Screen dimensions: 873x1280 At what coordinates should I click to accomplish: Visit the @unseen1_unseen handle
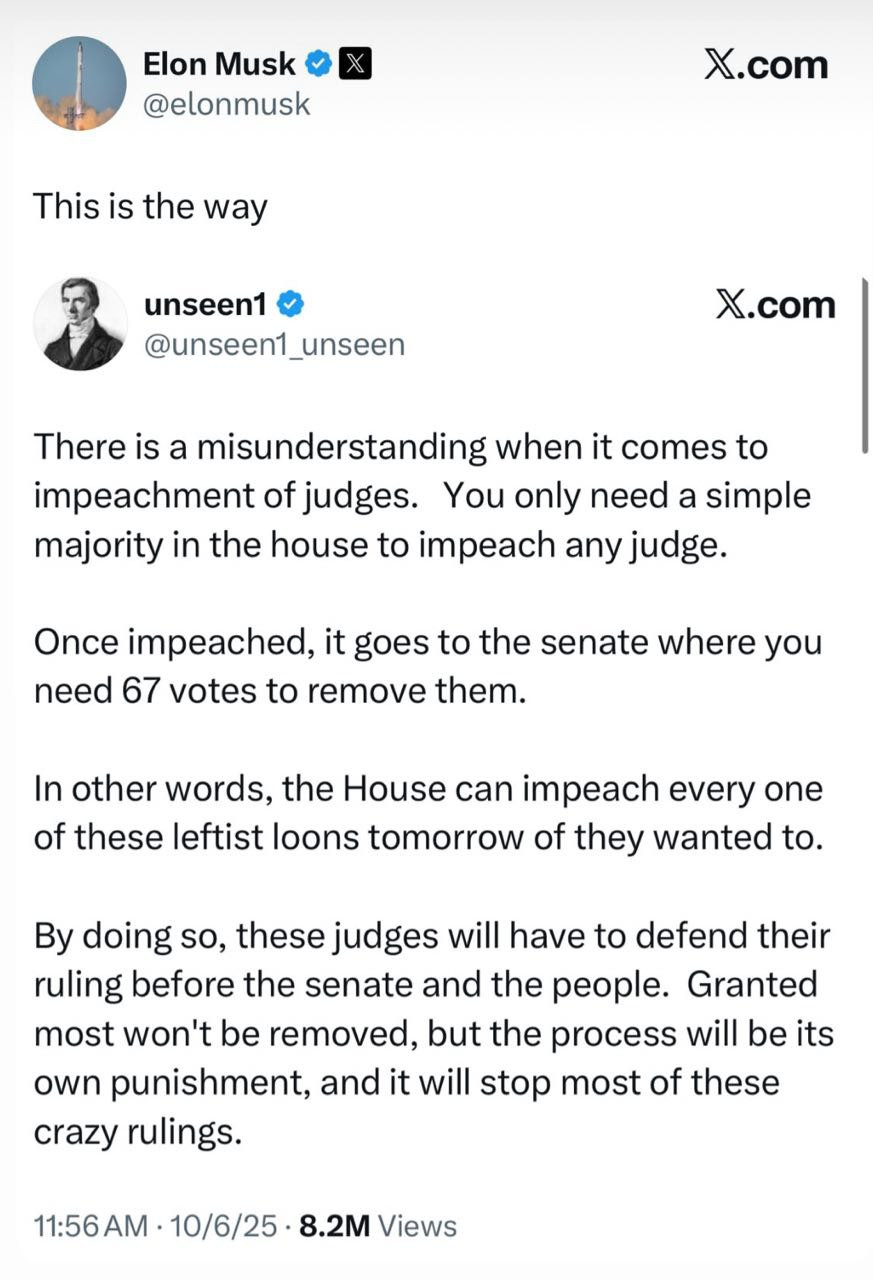[x=275, y=344]
